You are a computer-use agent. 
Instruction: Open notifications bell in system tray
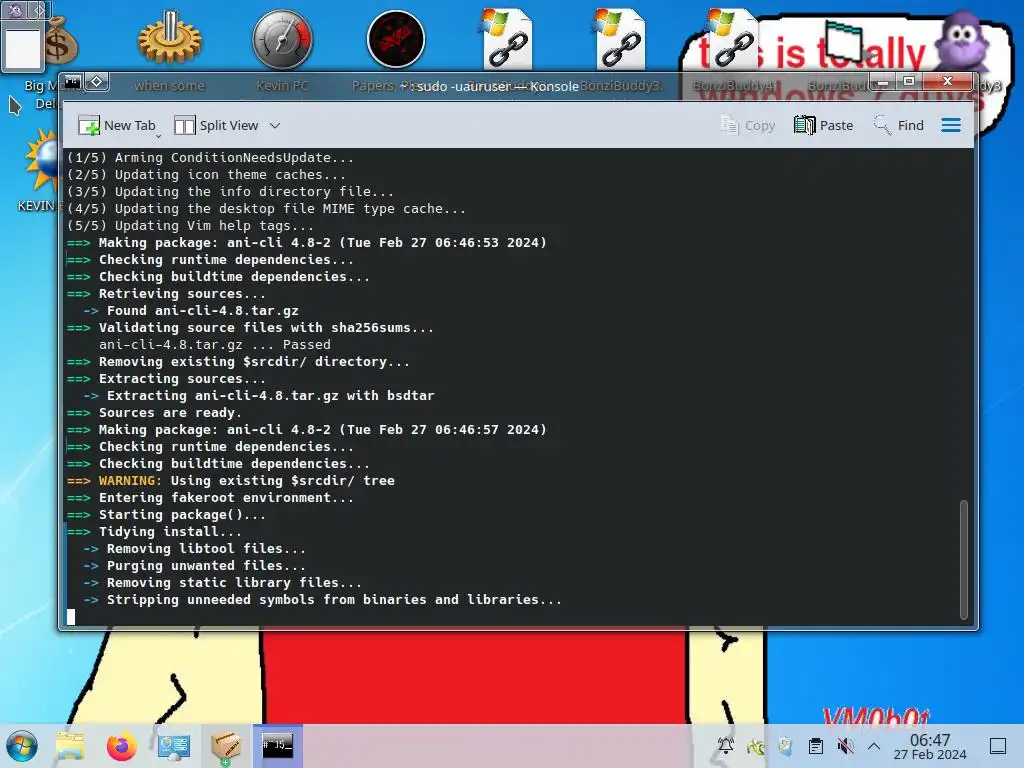726,746
